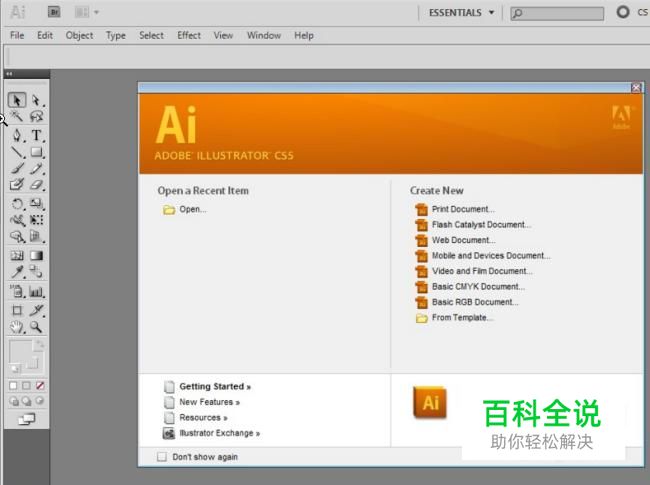
Task: Select the Magic Wand tool
Action: 17,116
